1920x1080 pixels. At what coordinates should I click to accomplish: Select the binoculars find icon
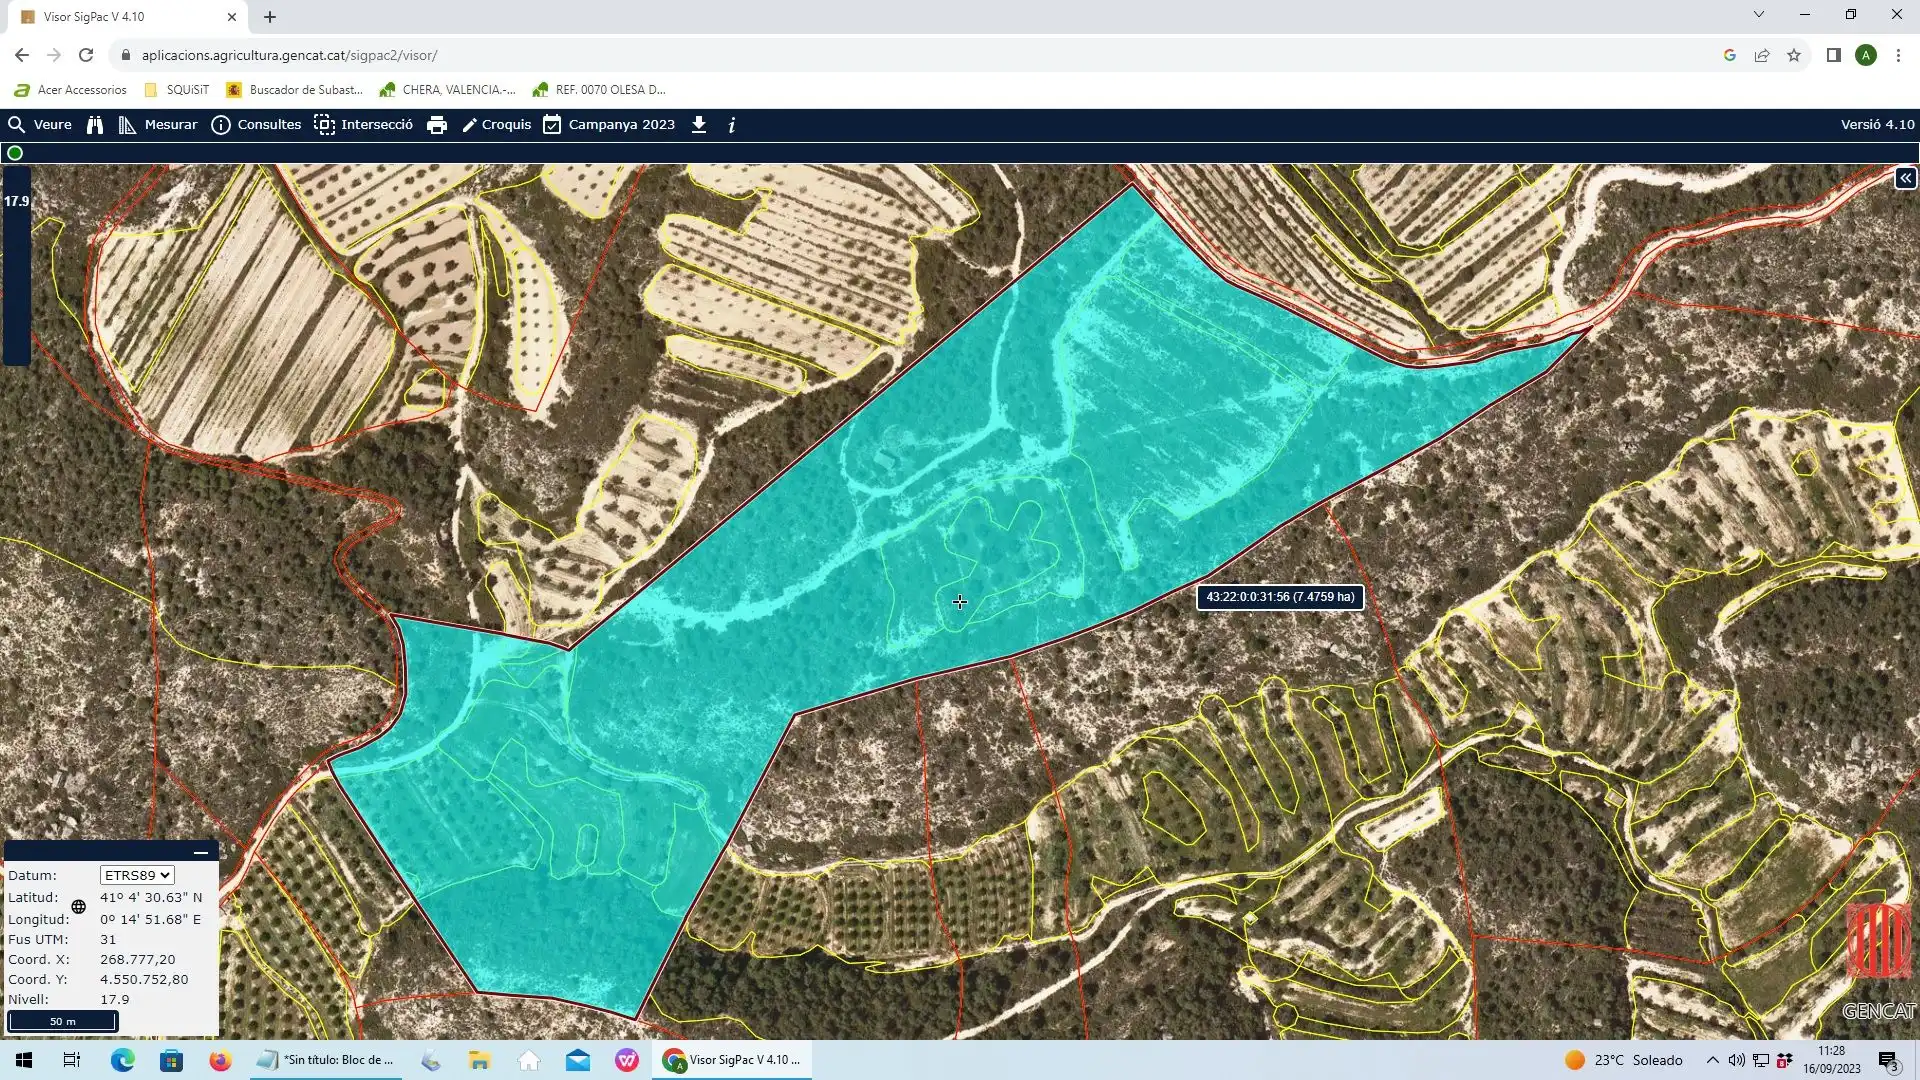point(95,125)
